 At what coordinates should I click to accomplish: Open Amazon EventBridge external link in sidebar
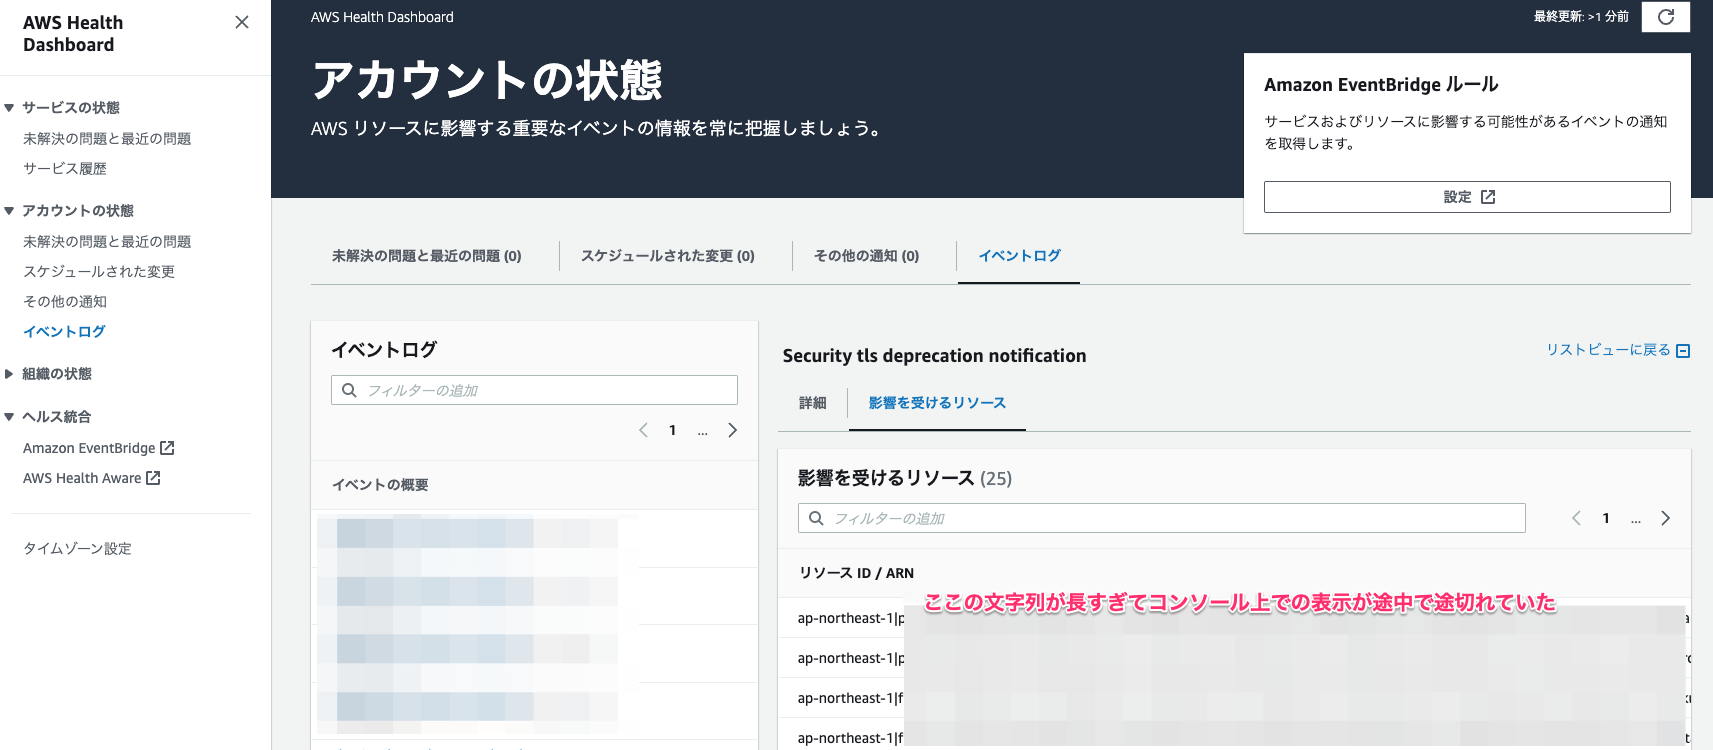tap(99, 448)
